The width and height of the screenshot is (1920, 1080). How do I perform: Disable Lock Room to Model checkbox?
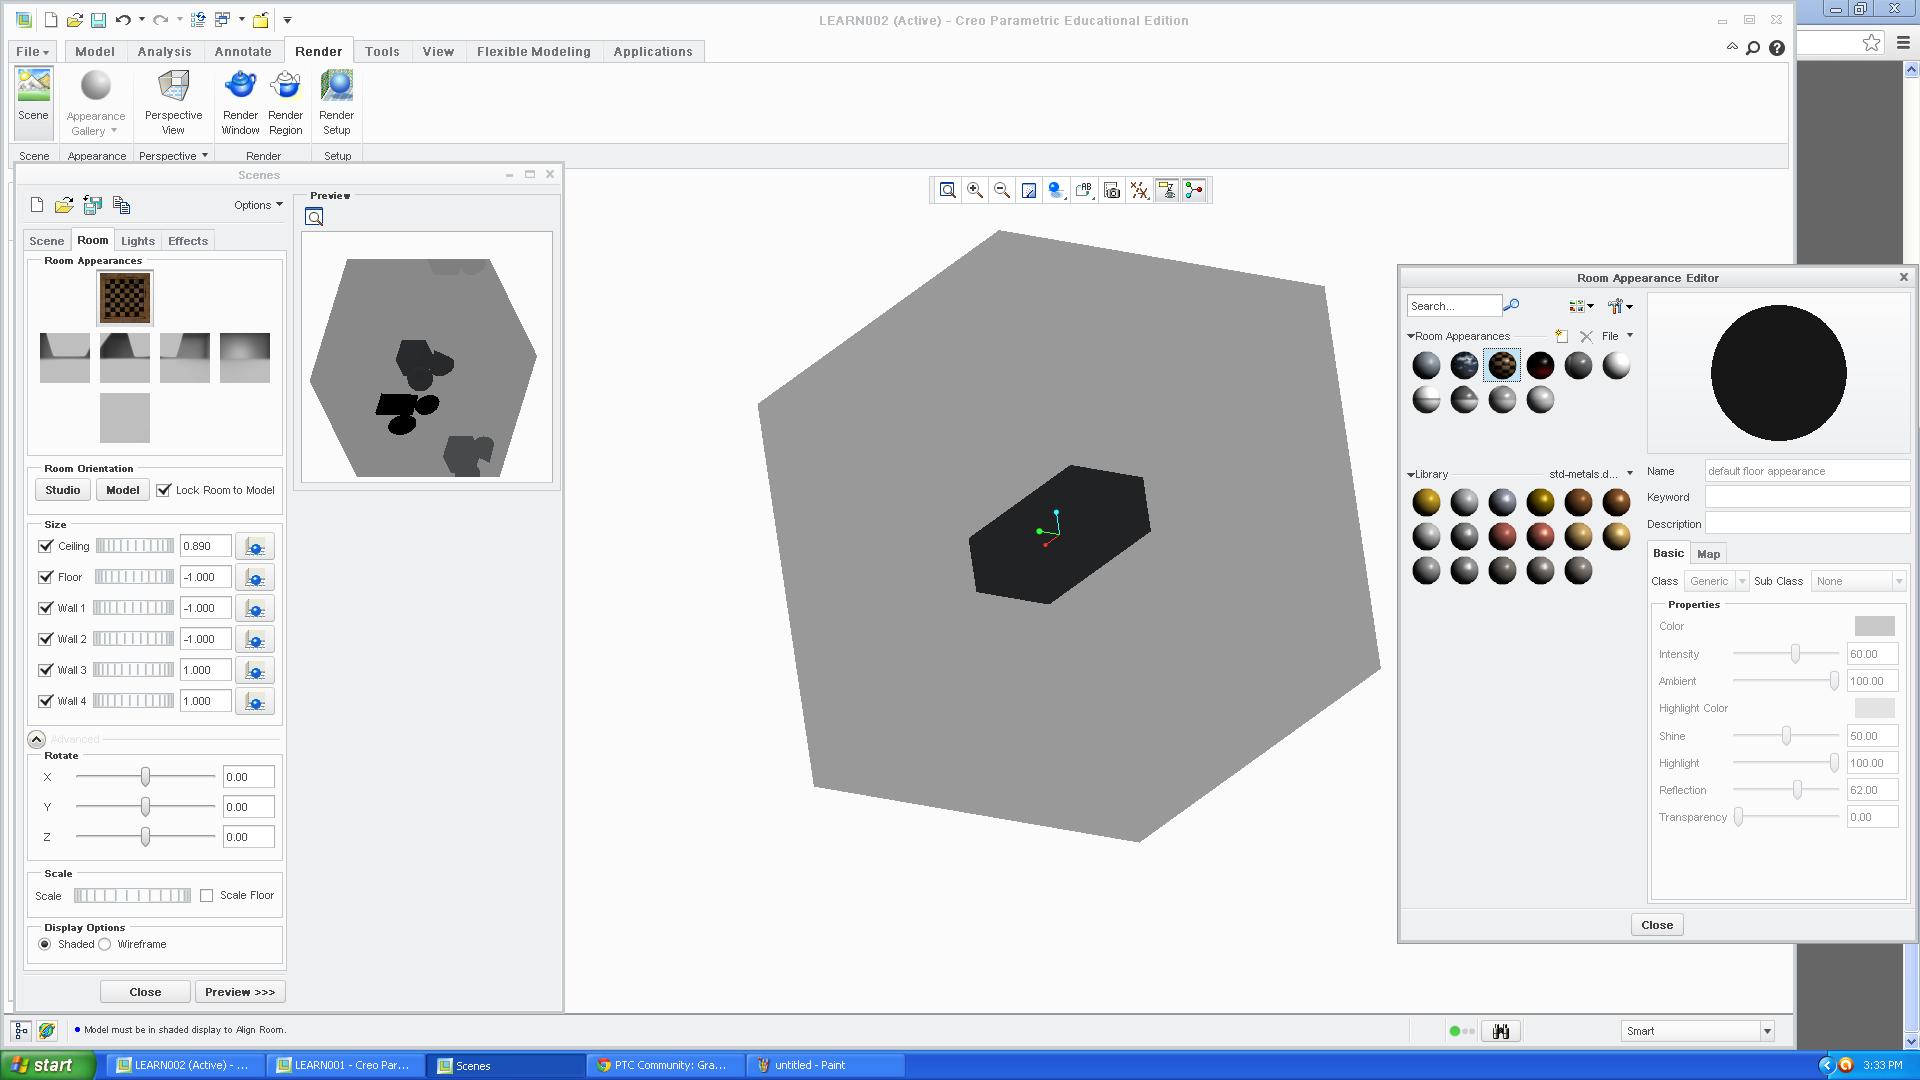pos(164,490)
